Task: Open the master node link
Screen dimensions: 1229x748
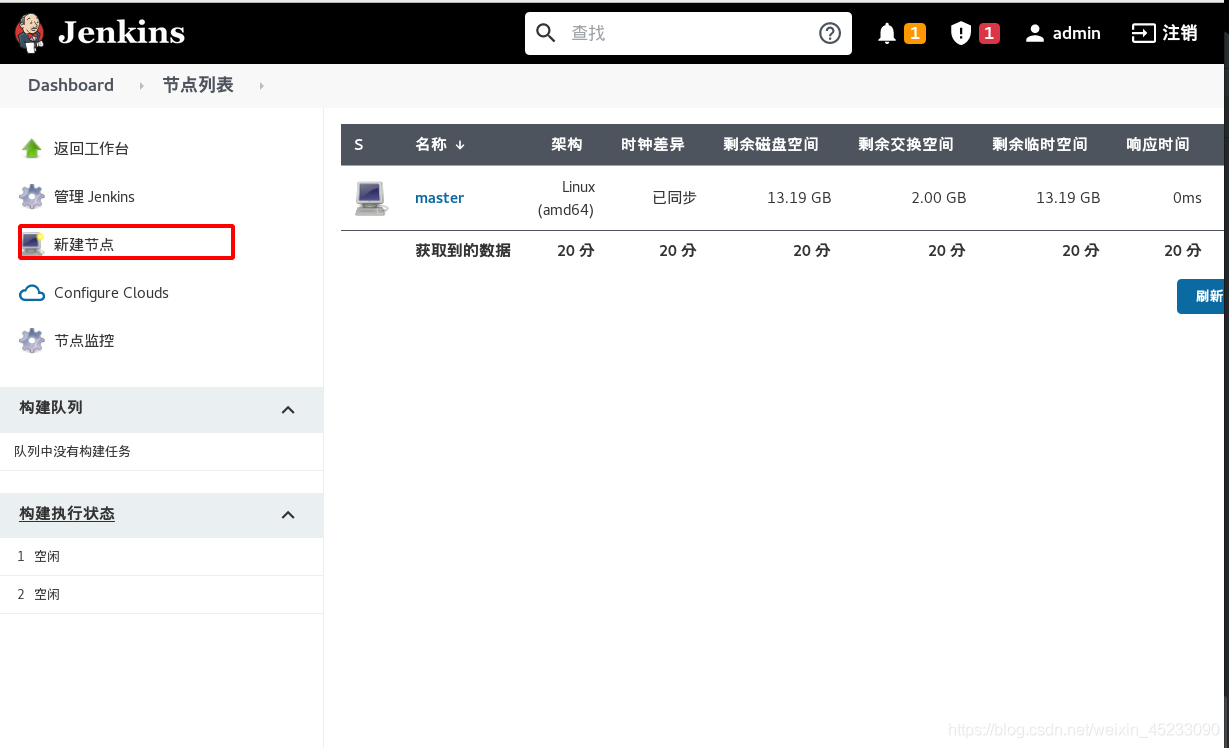Action: coord(439,198)
